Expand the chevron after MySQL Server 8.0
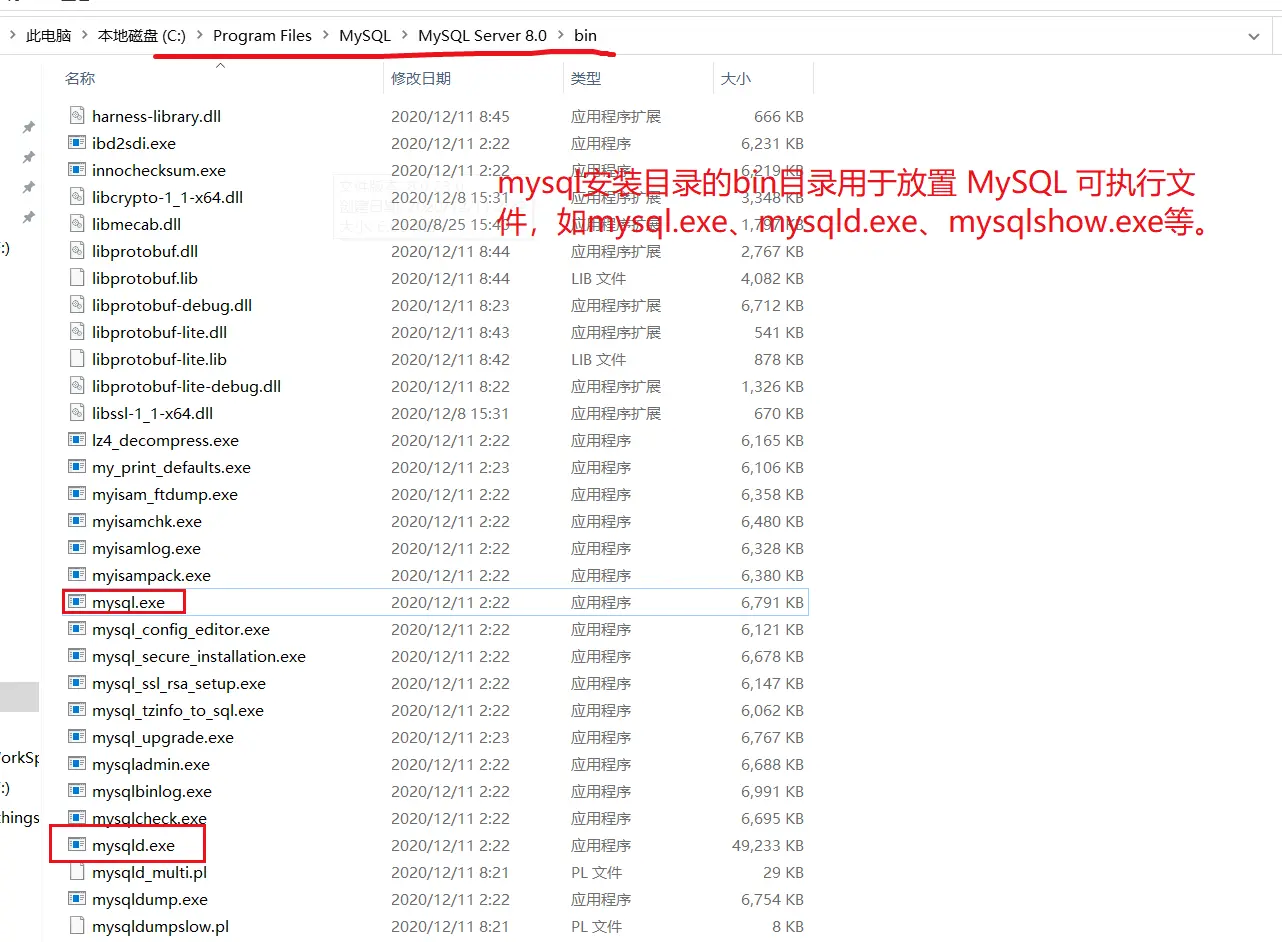The image size is (1282, 942). [560, 36]
